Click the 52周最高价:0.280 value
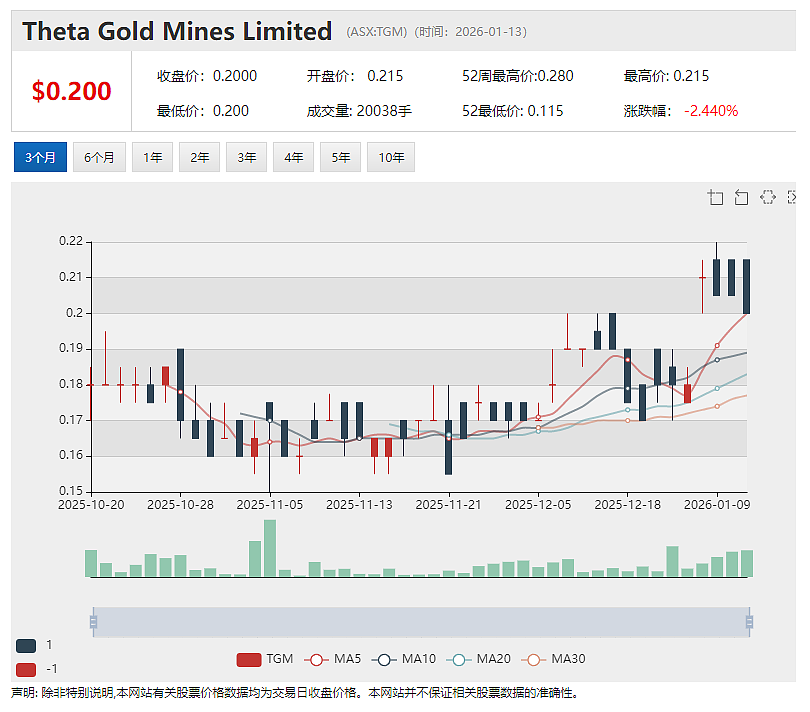810x712 pixels. [x=518, y=76]
